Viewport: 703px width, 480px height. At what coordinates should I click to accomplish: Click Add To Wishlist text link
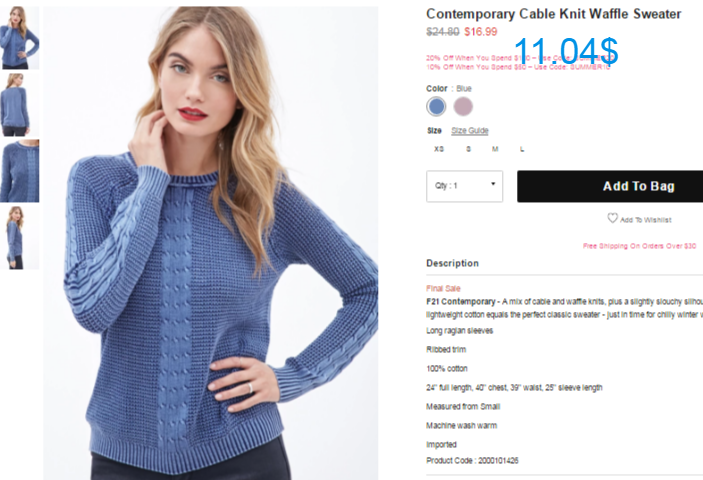click(646, 220)
